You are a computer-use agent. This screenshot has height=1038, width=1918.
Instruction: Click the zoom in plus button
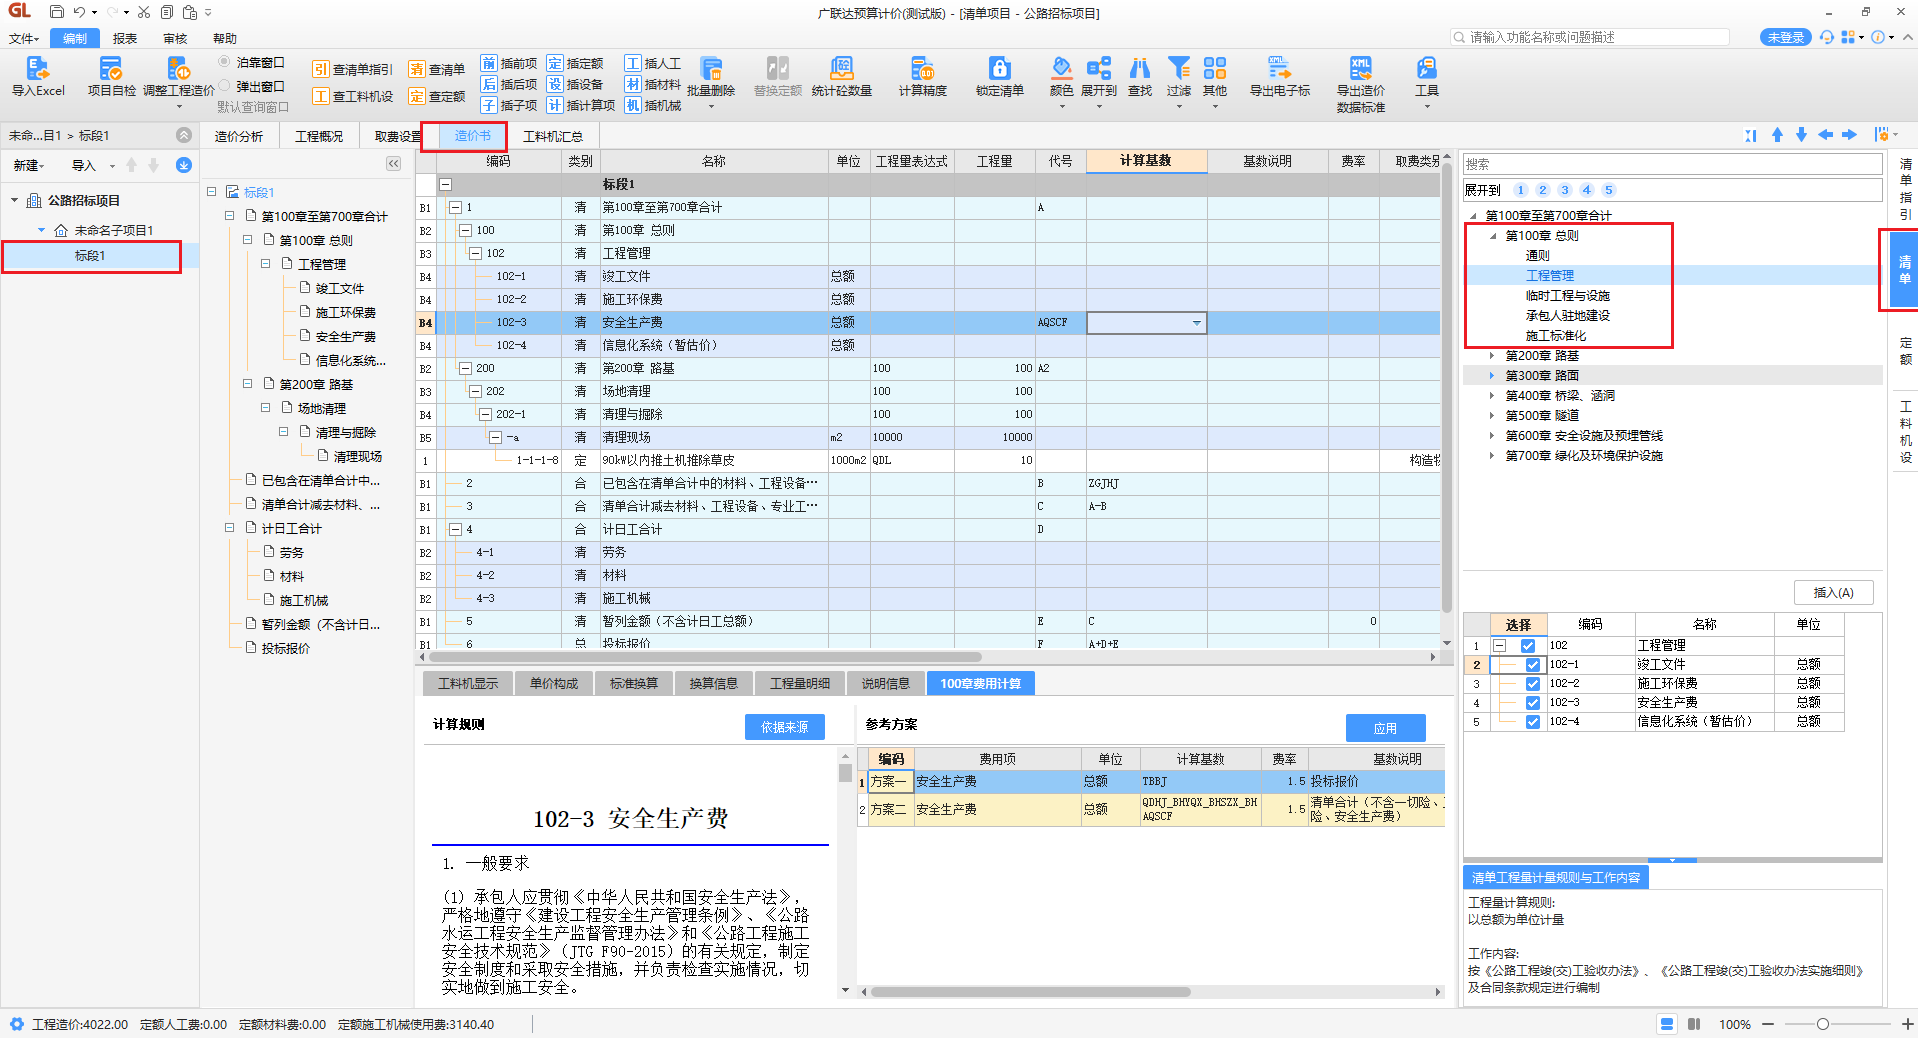point(1907,1024)
